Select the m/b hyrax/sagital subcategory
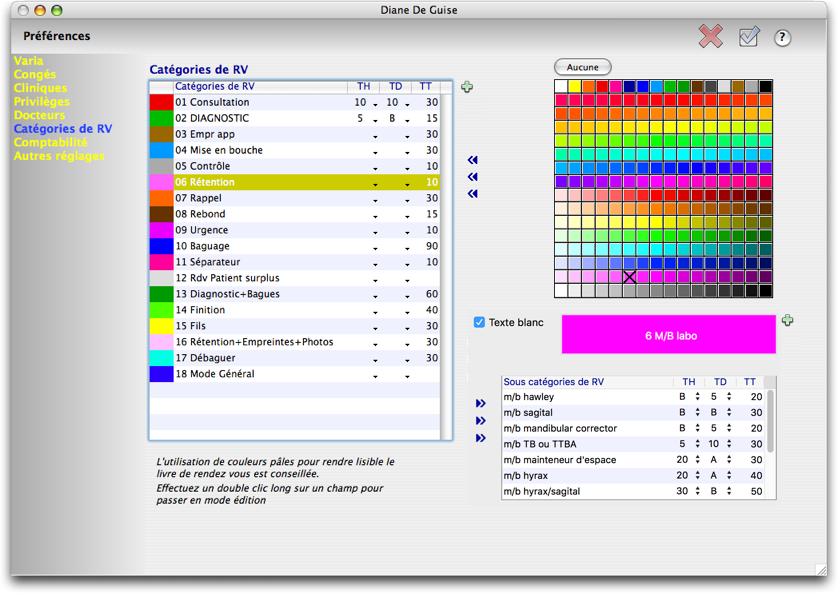 [x=634, y=491]
